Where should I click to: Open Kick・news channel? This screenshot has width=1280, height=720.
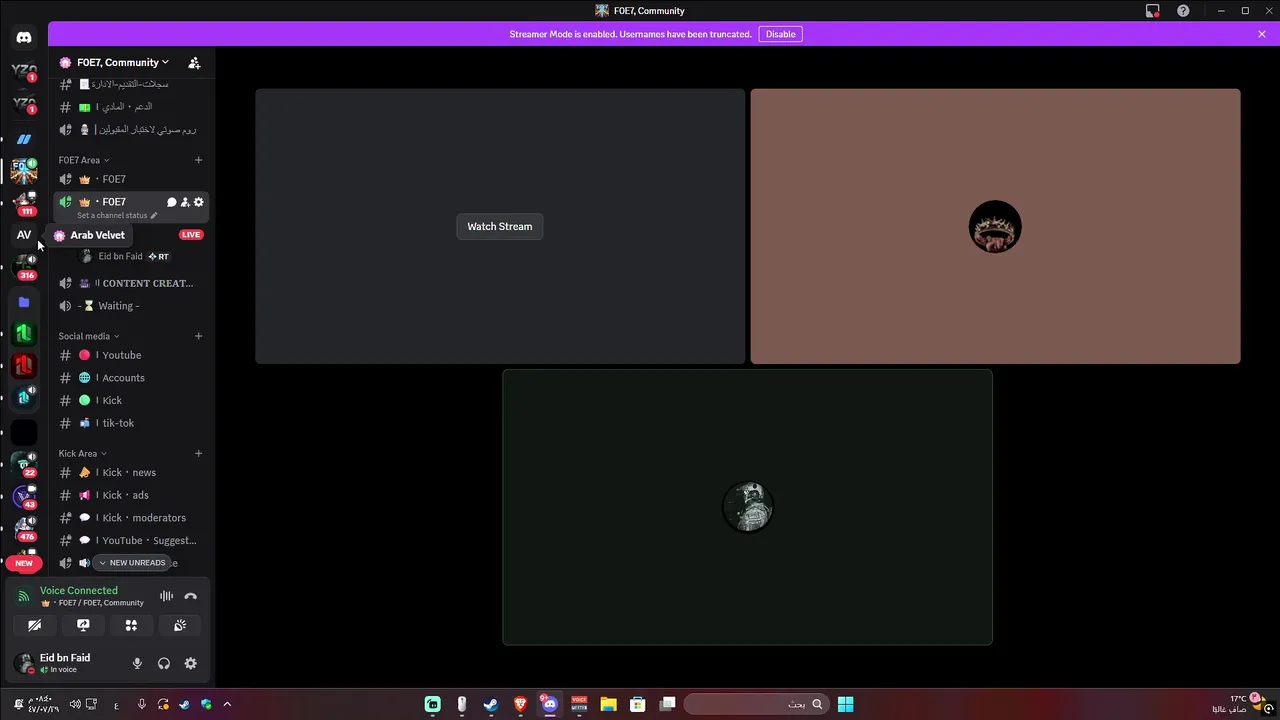(x=130, y=472)
